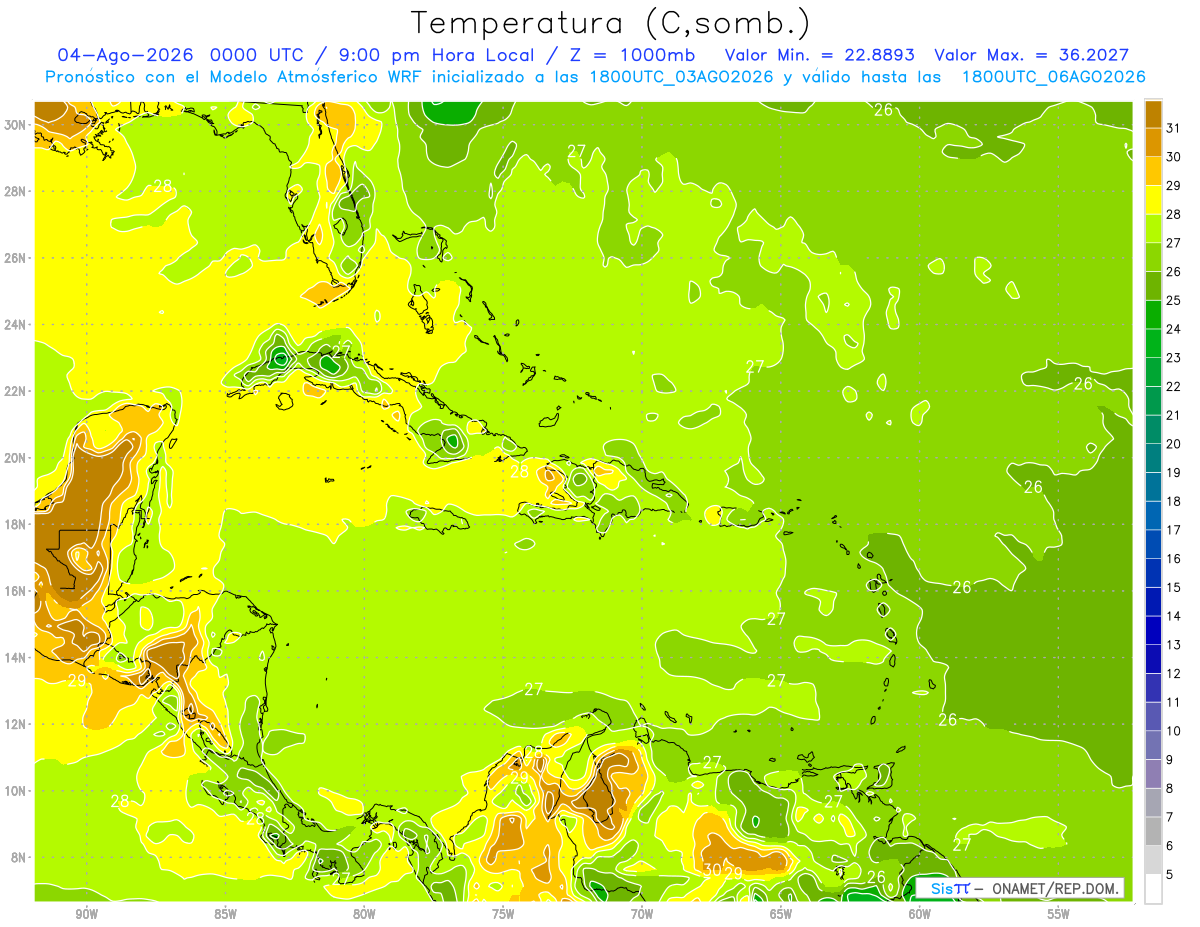Screen dimensions: 1200x927
Task: Pick the orange legend swatch between 30 and 31
Action: coord(1153,142)
